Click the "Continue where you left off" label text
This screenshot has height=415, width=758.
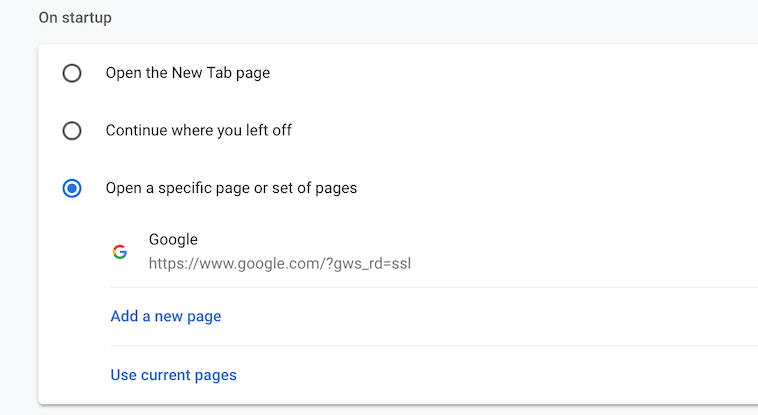tap(199, 130)
